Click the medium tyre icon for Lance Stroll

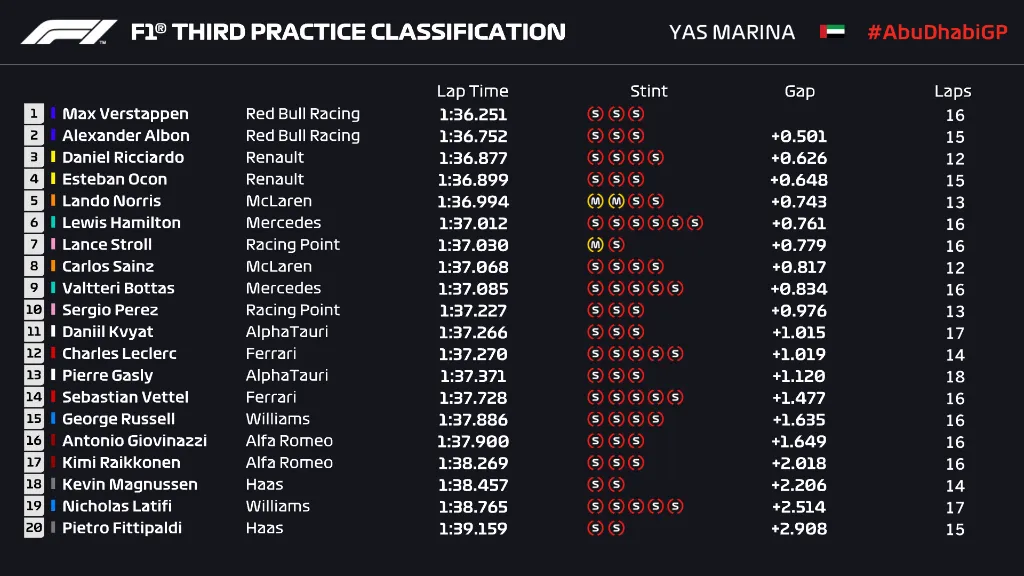[x=595, y=245]
